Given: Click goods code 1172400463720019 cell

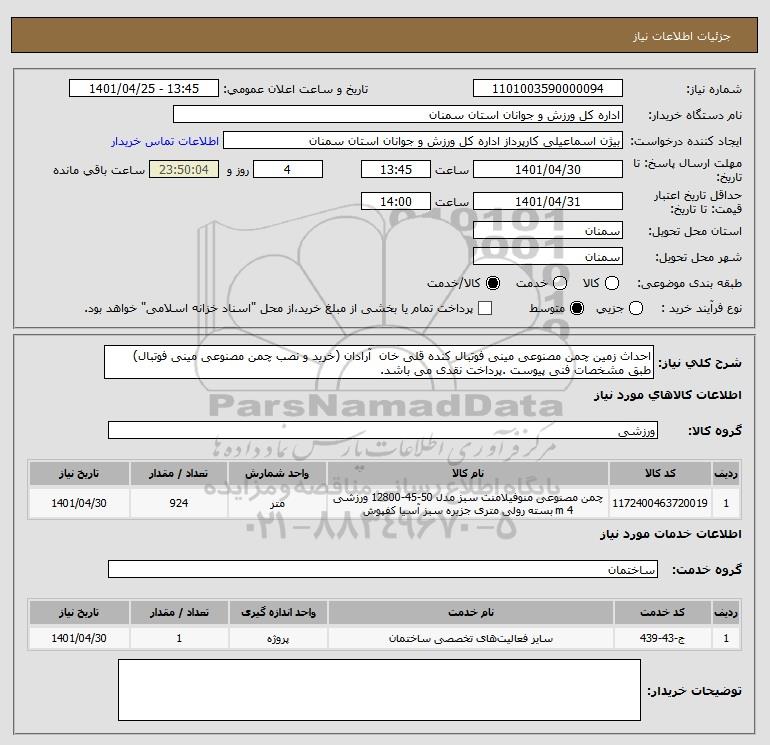Looking at the screenshot, I should coord(660,503).
